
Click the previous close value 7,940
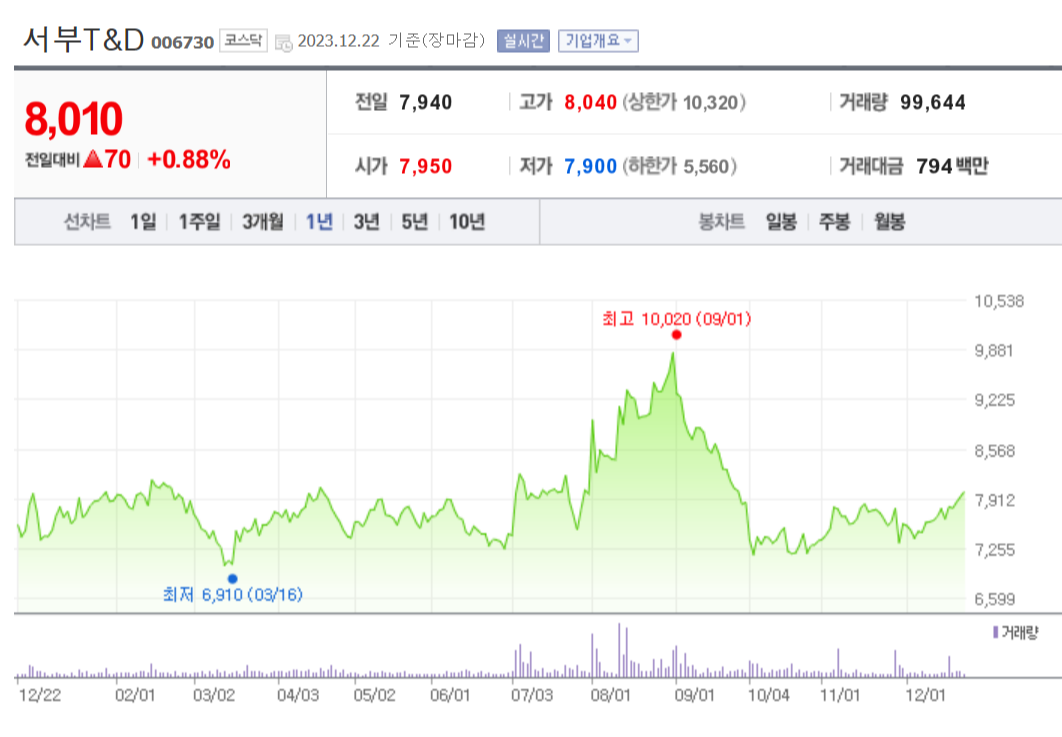click(x=425, y=102)
